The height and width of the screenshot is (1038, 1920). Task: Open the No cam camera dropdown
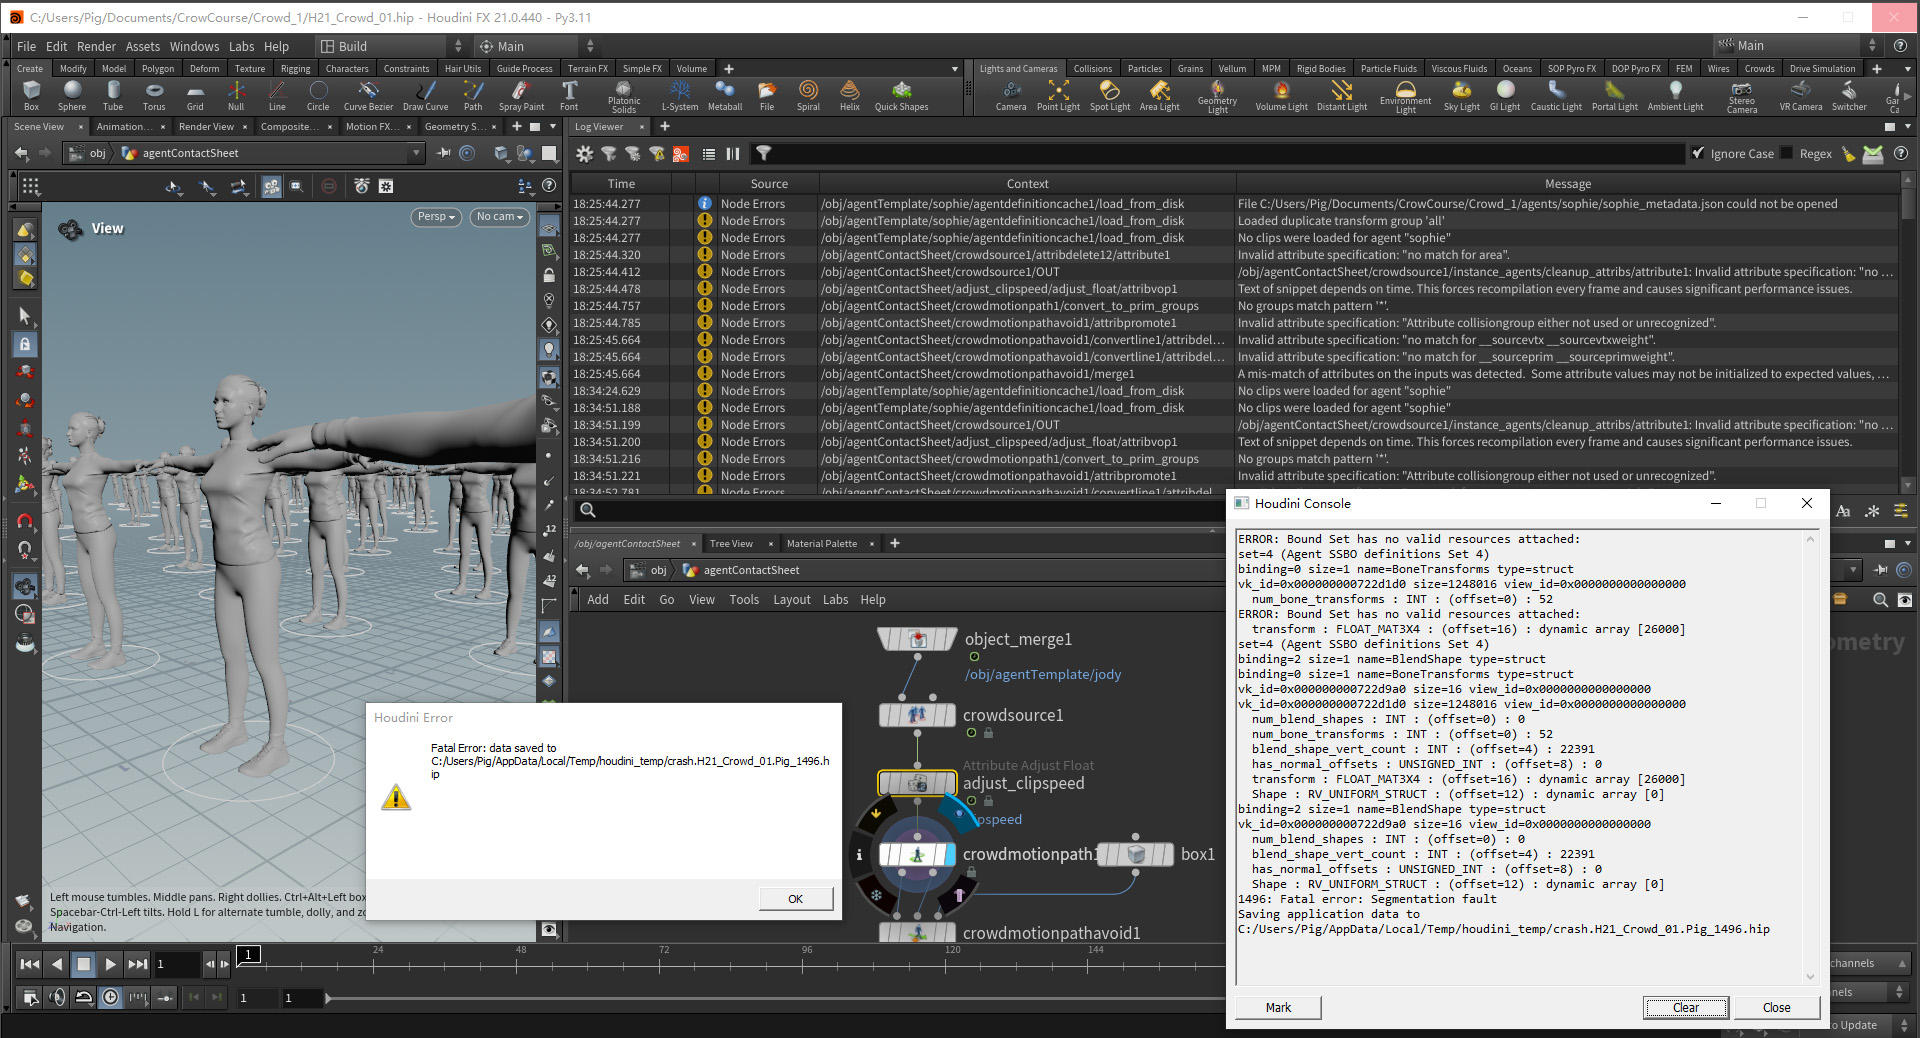pyautogui.click(x=500, y=217)
